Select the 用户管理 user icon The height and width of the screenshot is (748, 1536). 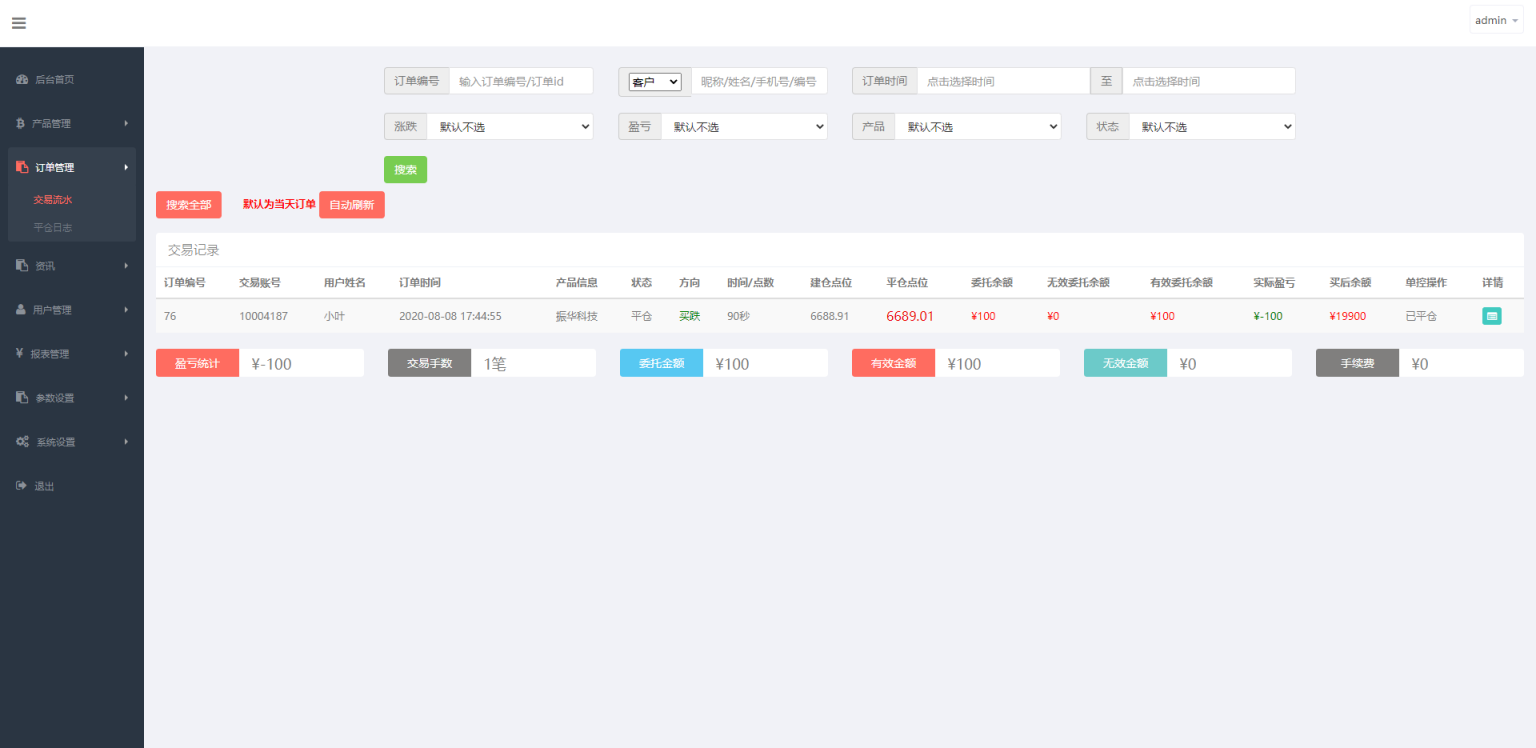[23, 309]
